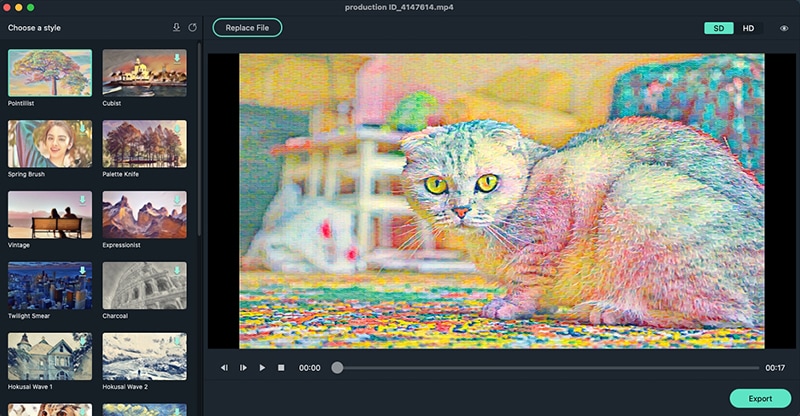Viewport: 800px width, 416px height.
Task: Step forward one frame
Action: pyautogui.click(x=243, y=368)
